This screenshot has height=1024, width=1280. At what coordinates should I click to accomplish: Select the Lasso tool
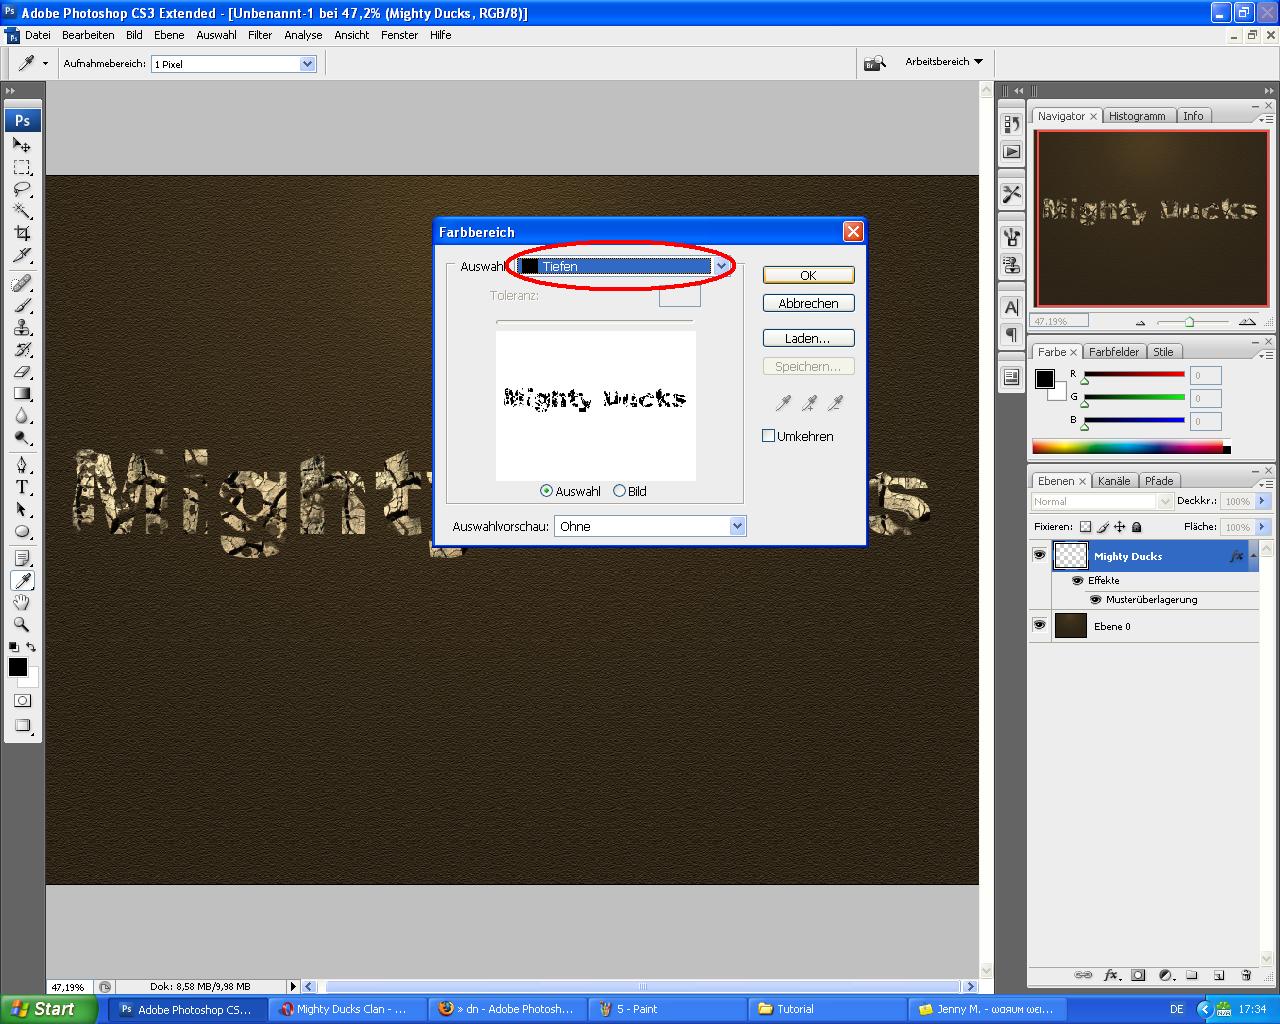pyautogui.click(x=21, y=189)
